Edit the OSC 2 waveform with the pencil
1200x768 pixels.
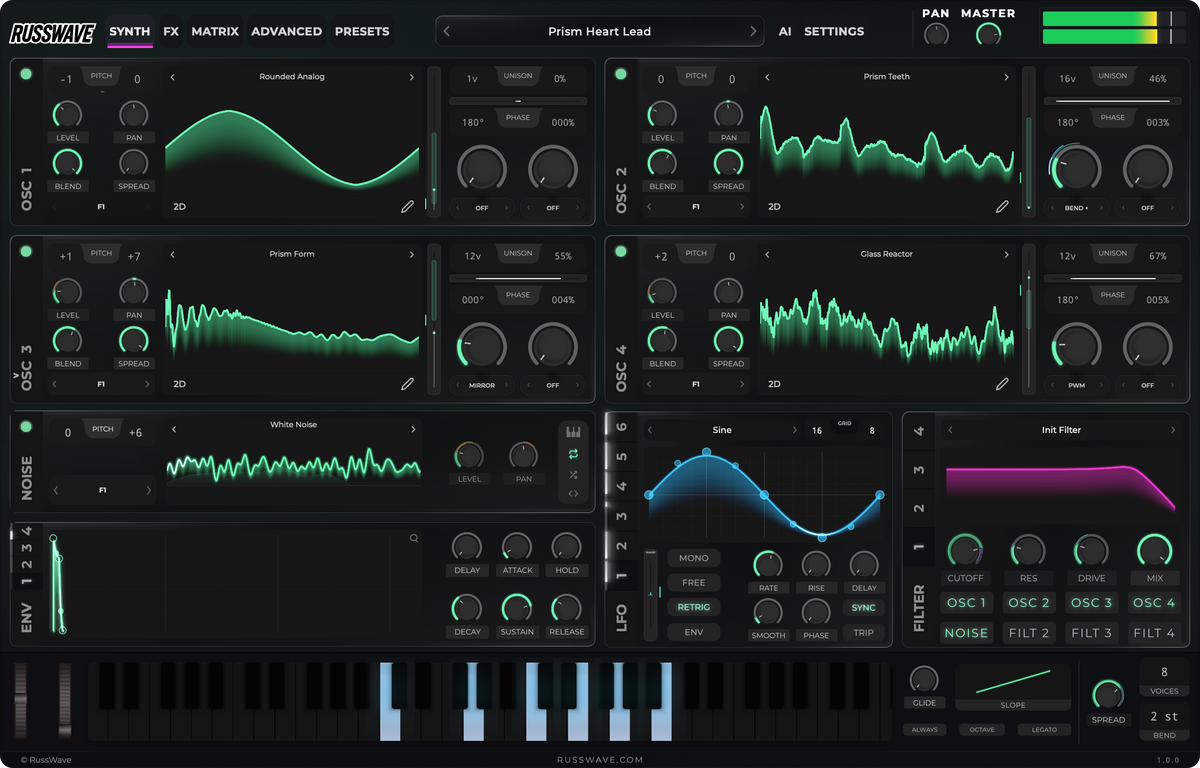[1002, 207]
